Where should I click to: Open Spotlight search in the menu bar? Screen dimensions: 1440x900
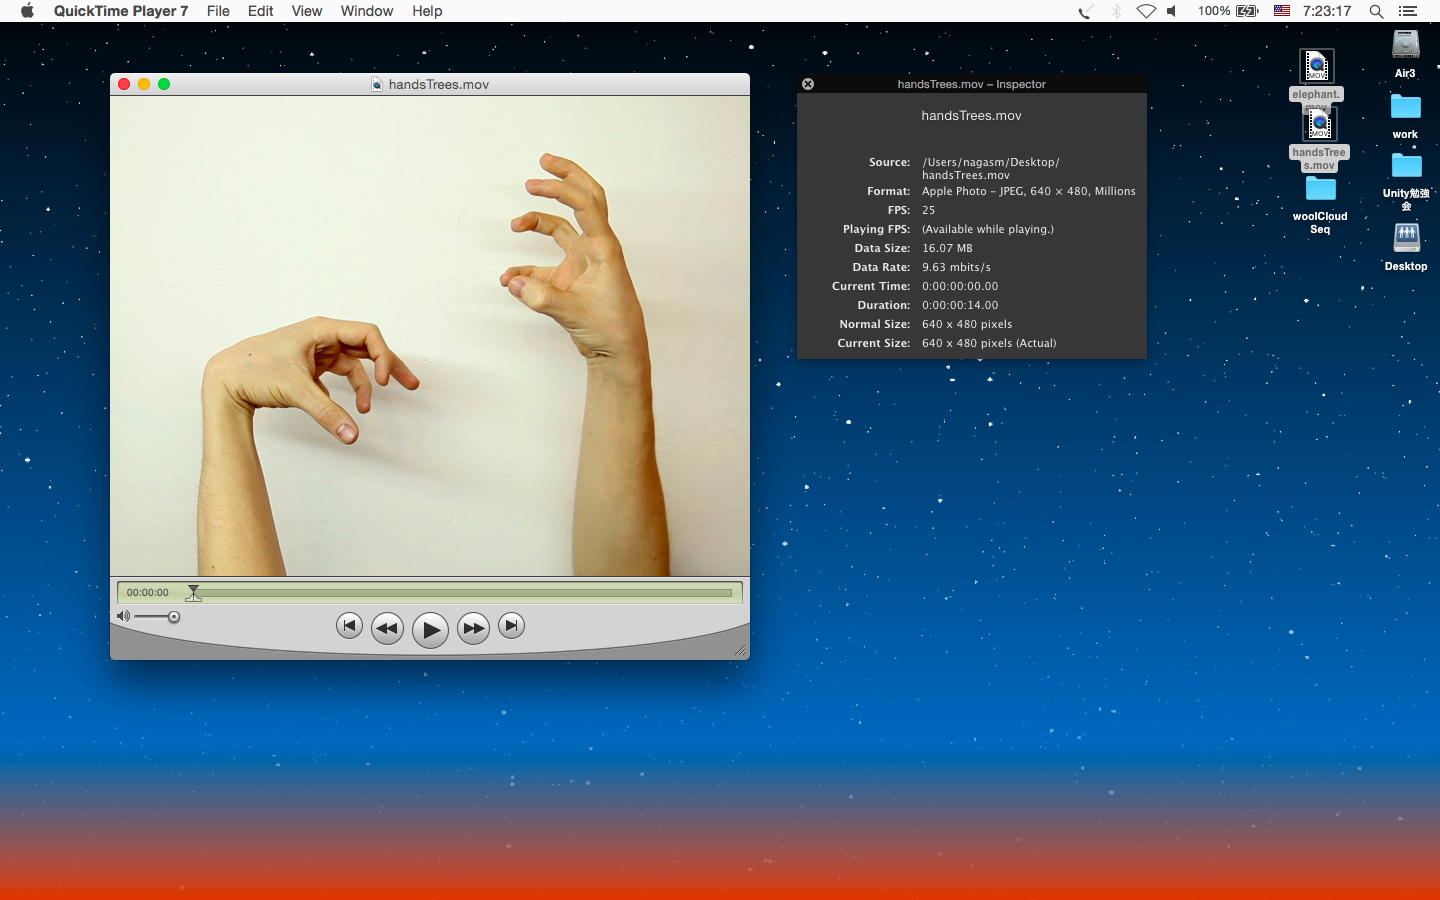pyautogui.click(x=1376, y=11)
